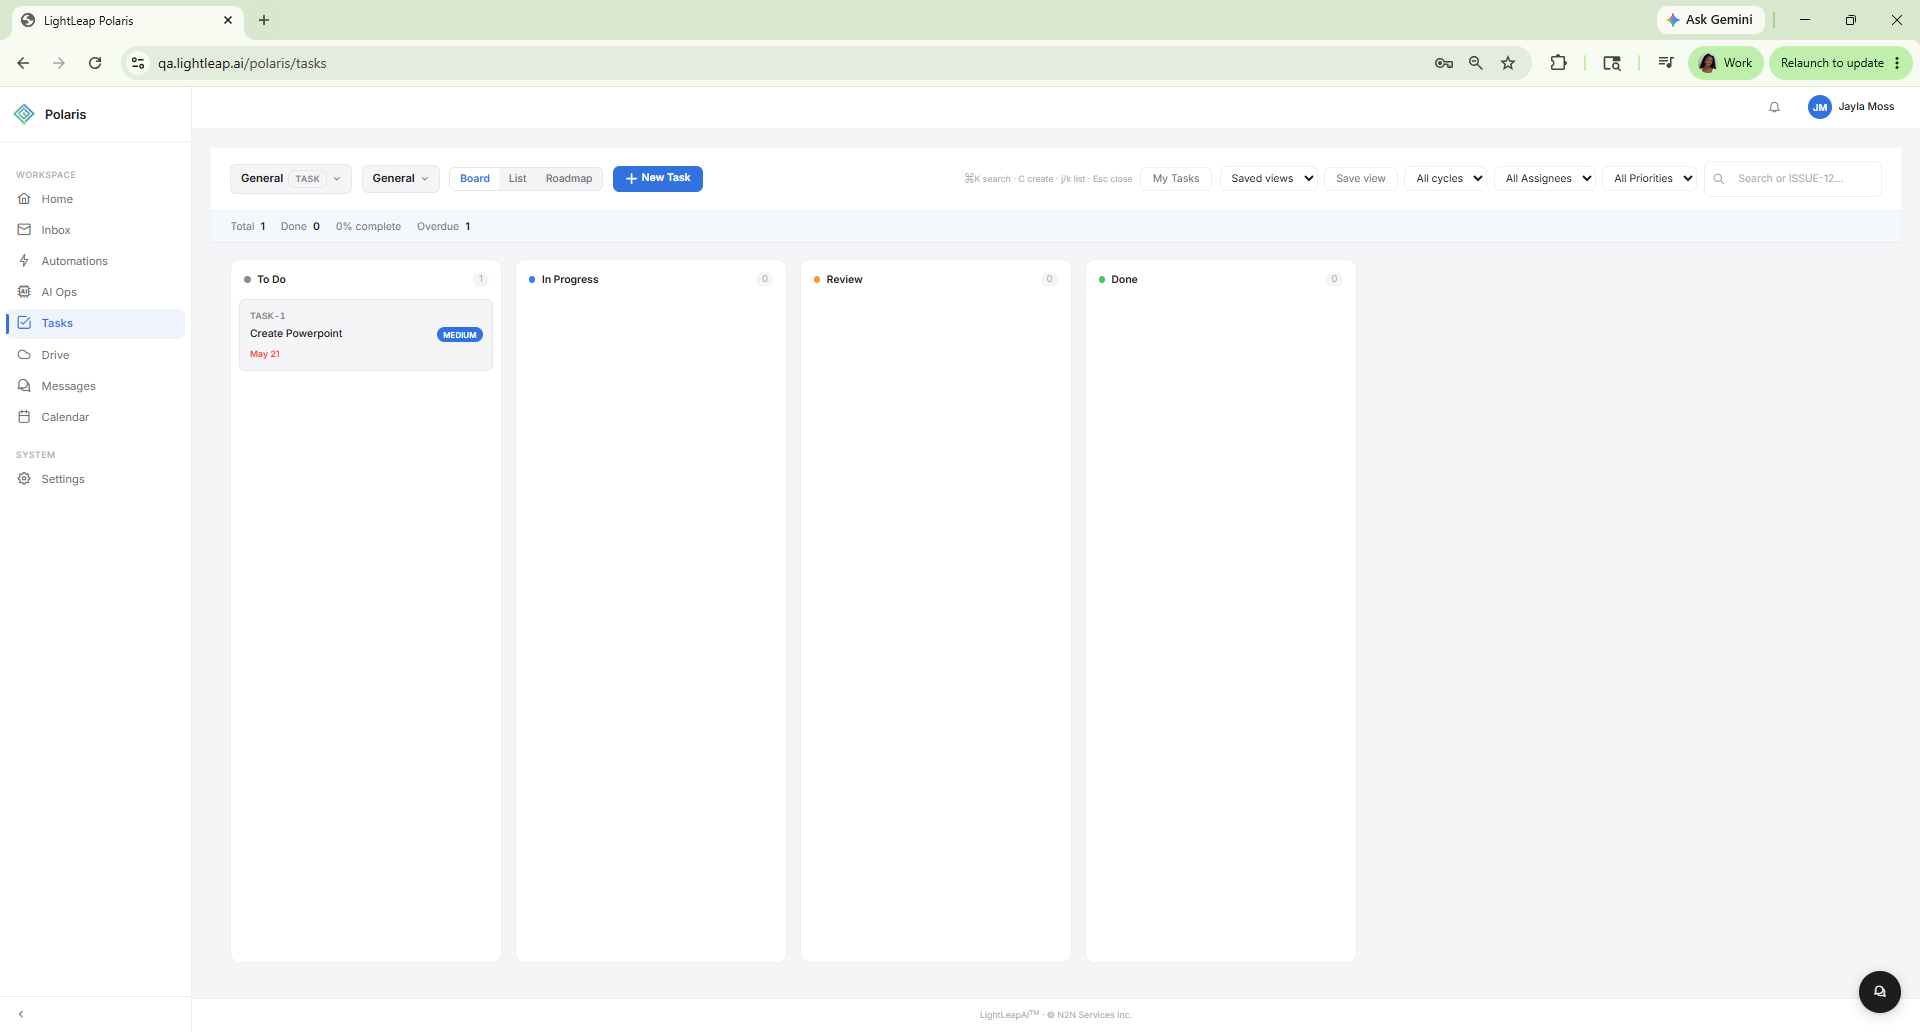Click the browser back arrow

coord(23,63)
